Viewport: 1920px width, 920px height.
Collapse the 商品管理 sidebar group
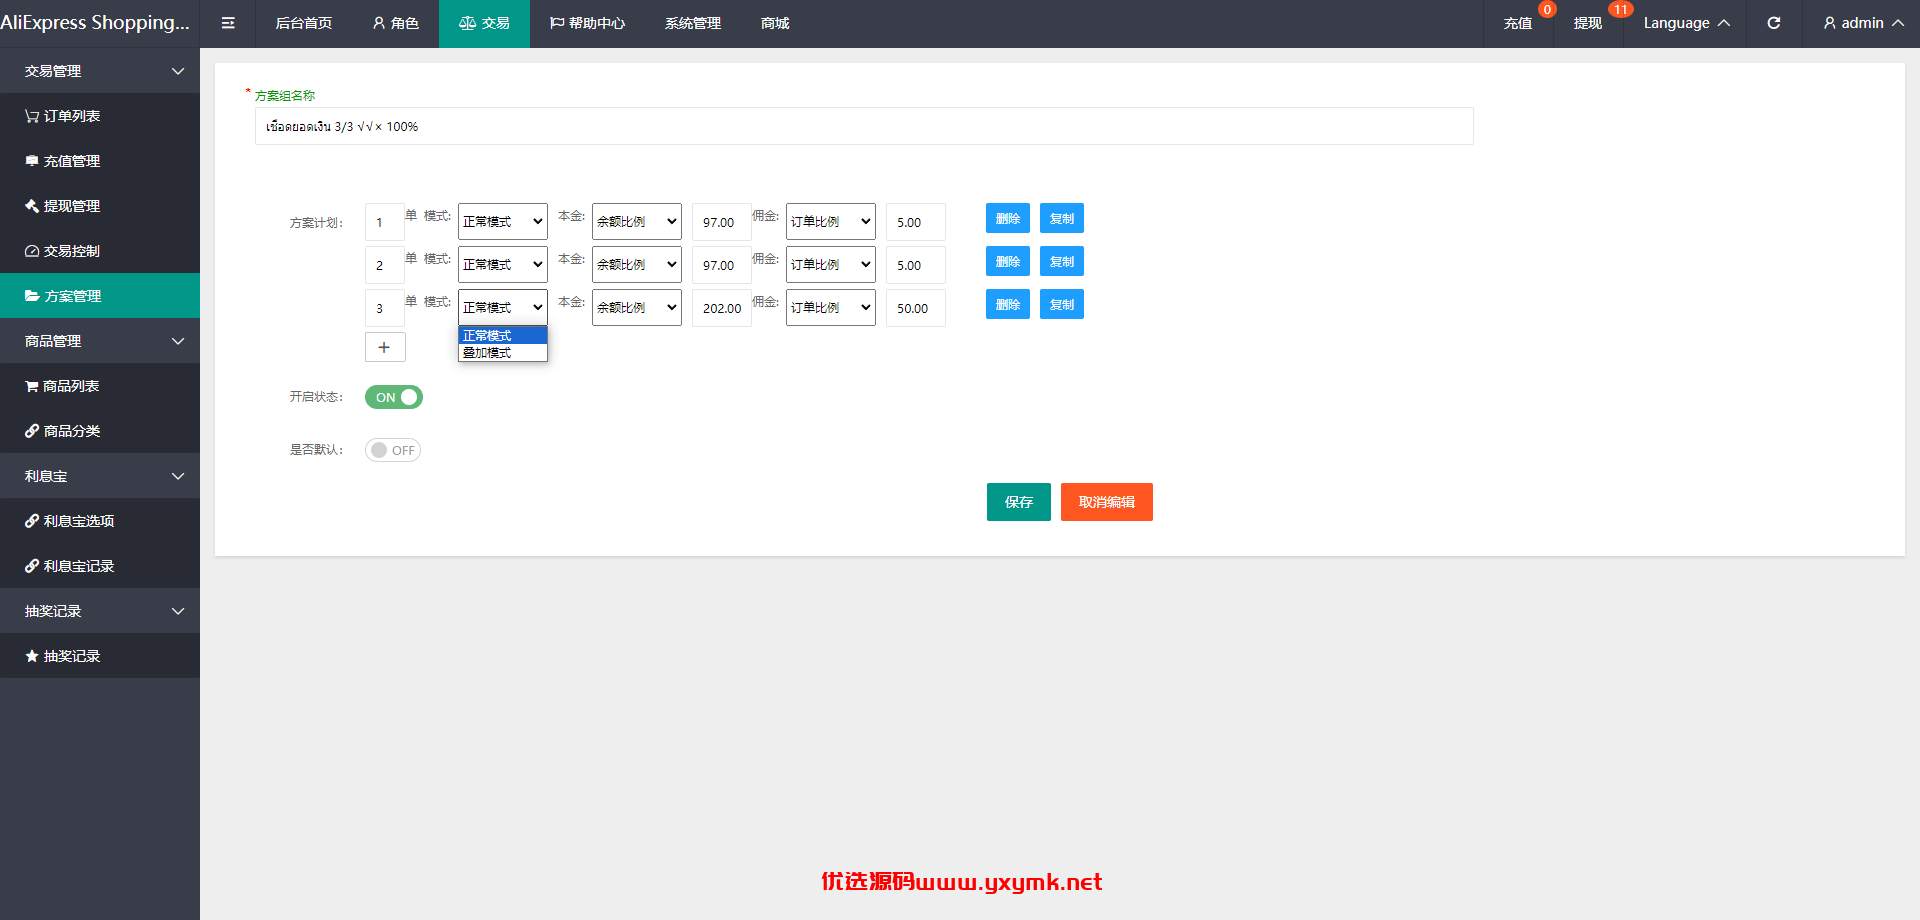(100, 341)
